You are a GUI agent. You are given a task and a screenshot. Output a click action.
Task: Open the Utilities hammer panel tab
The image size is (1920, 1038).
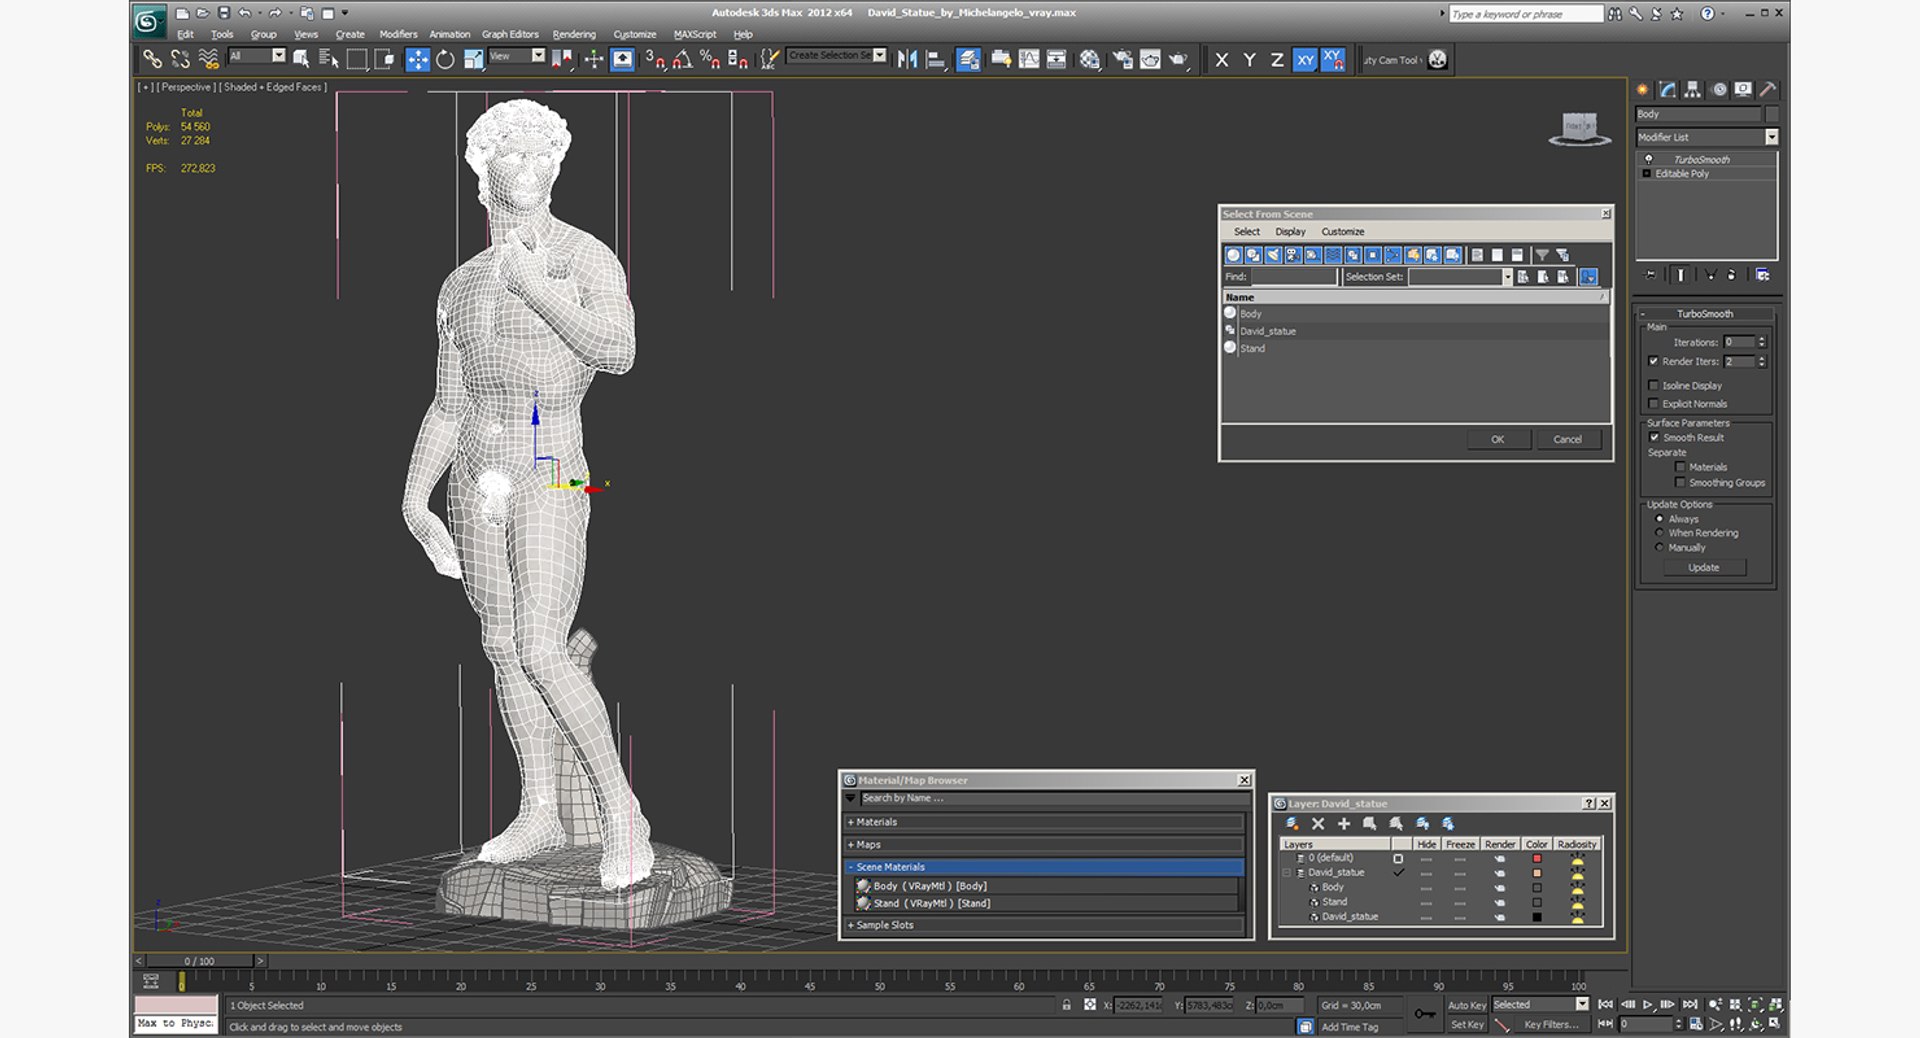coord(1768,90)
